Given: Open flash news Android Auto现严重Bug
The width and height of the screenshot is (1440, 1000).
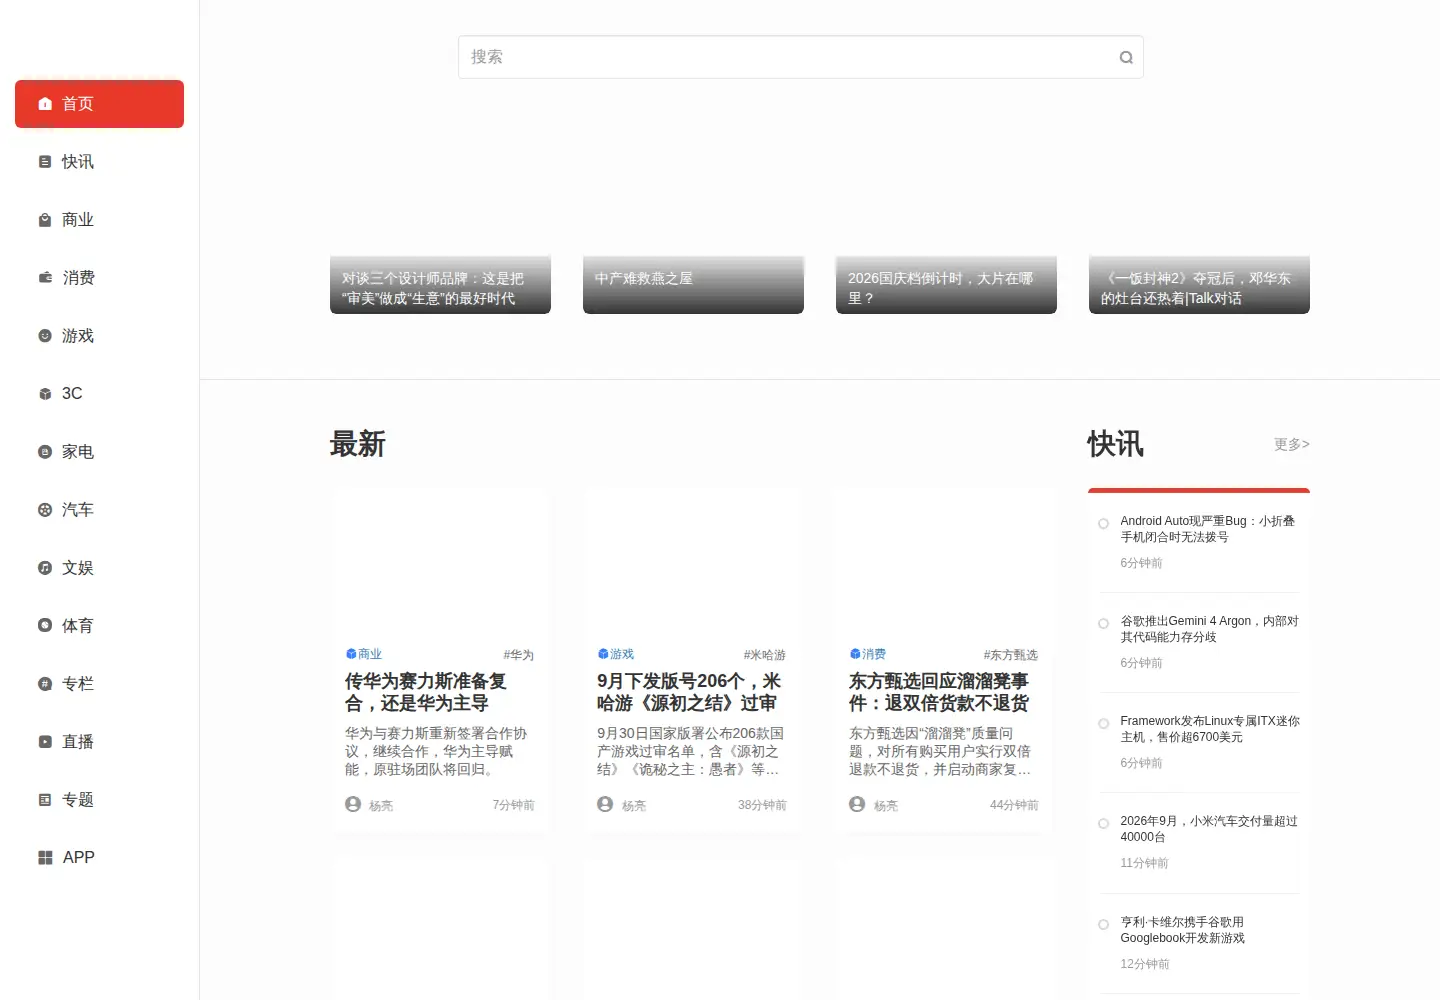Looking at the screenshot, I should (1207, 529).
